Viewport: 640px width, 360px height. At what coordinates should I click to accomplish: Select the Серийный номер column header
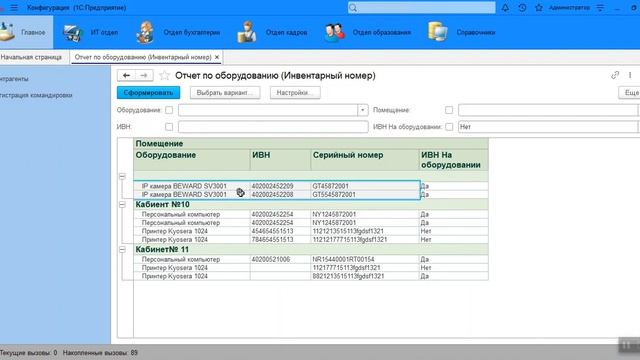click(x=365, y=160)
